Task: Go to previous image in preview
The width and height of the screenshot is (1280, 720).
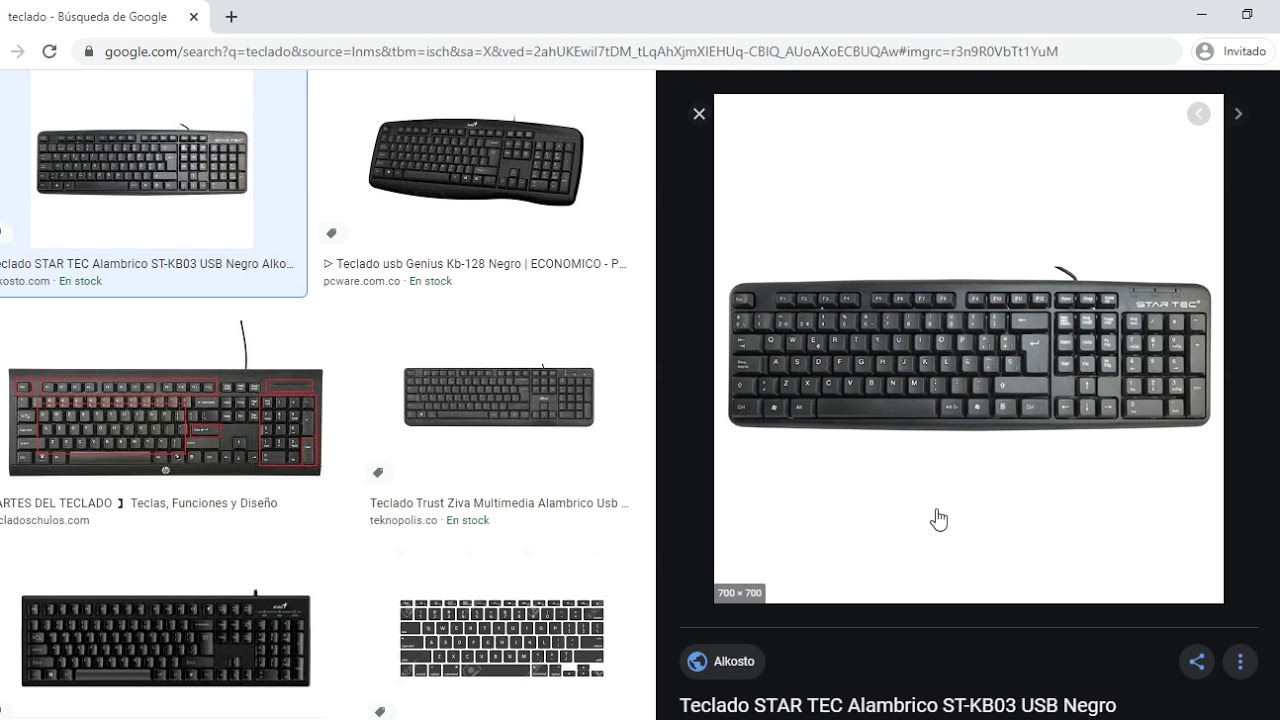Action: point(1199,114)
